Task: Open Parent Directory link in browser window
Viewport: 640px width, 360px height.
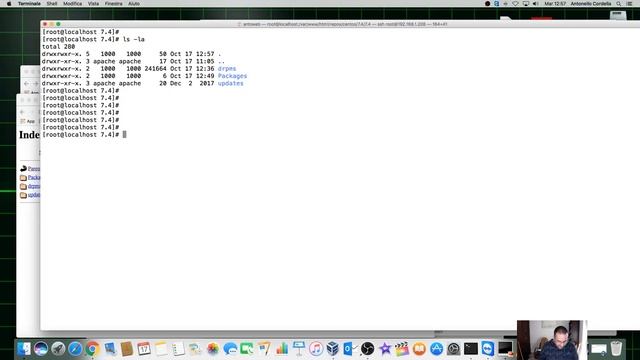Action: (x=34, y=169)
